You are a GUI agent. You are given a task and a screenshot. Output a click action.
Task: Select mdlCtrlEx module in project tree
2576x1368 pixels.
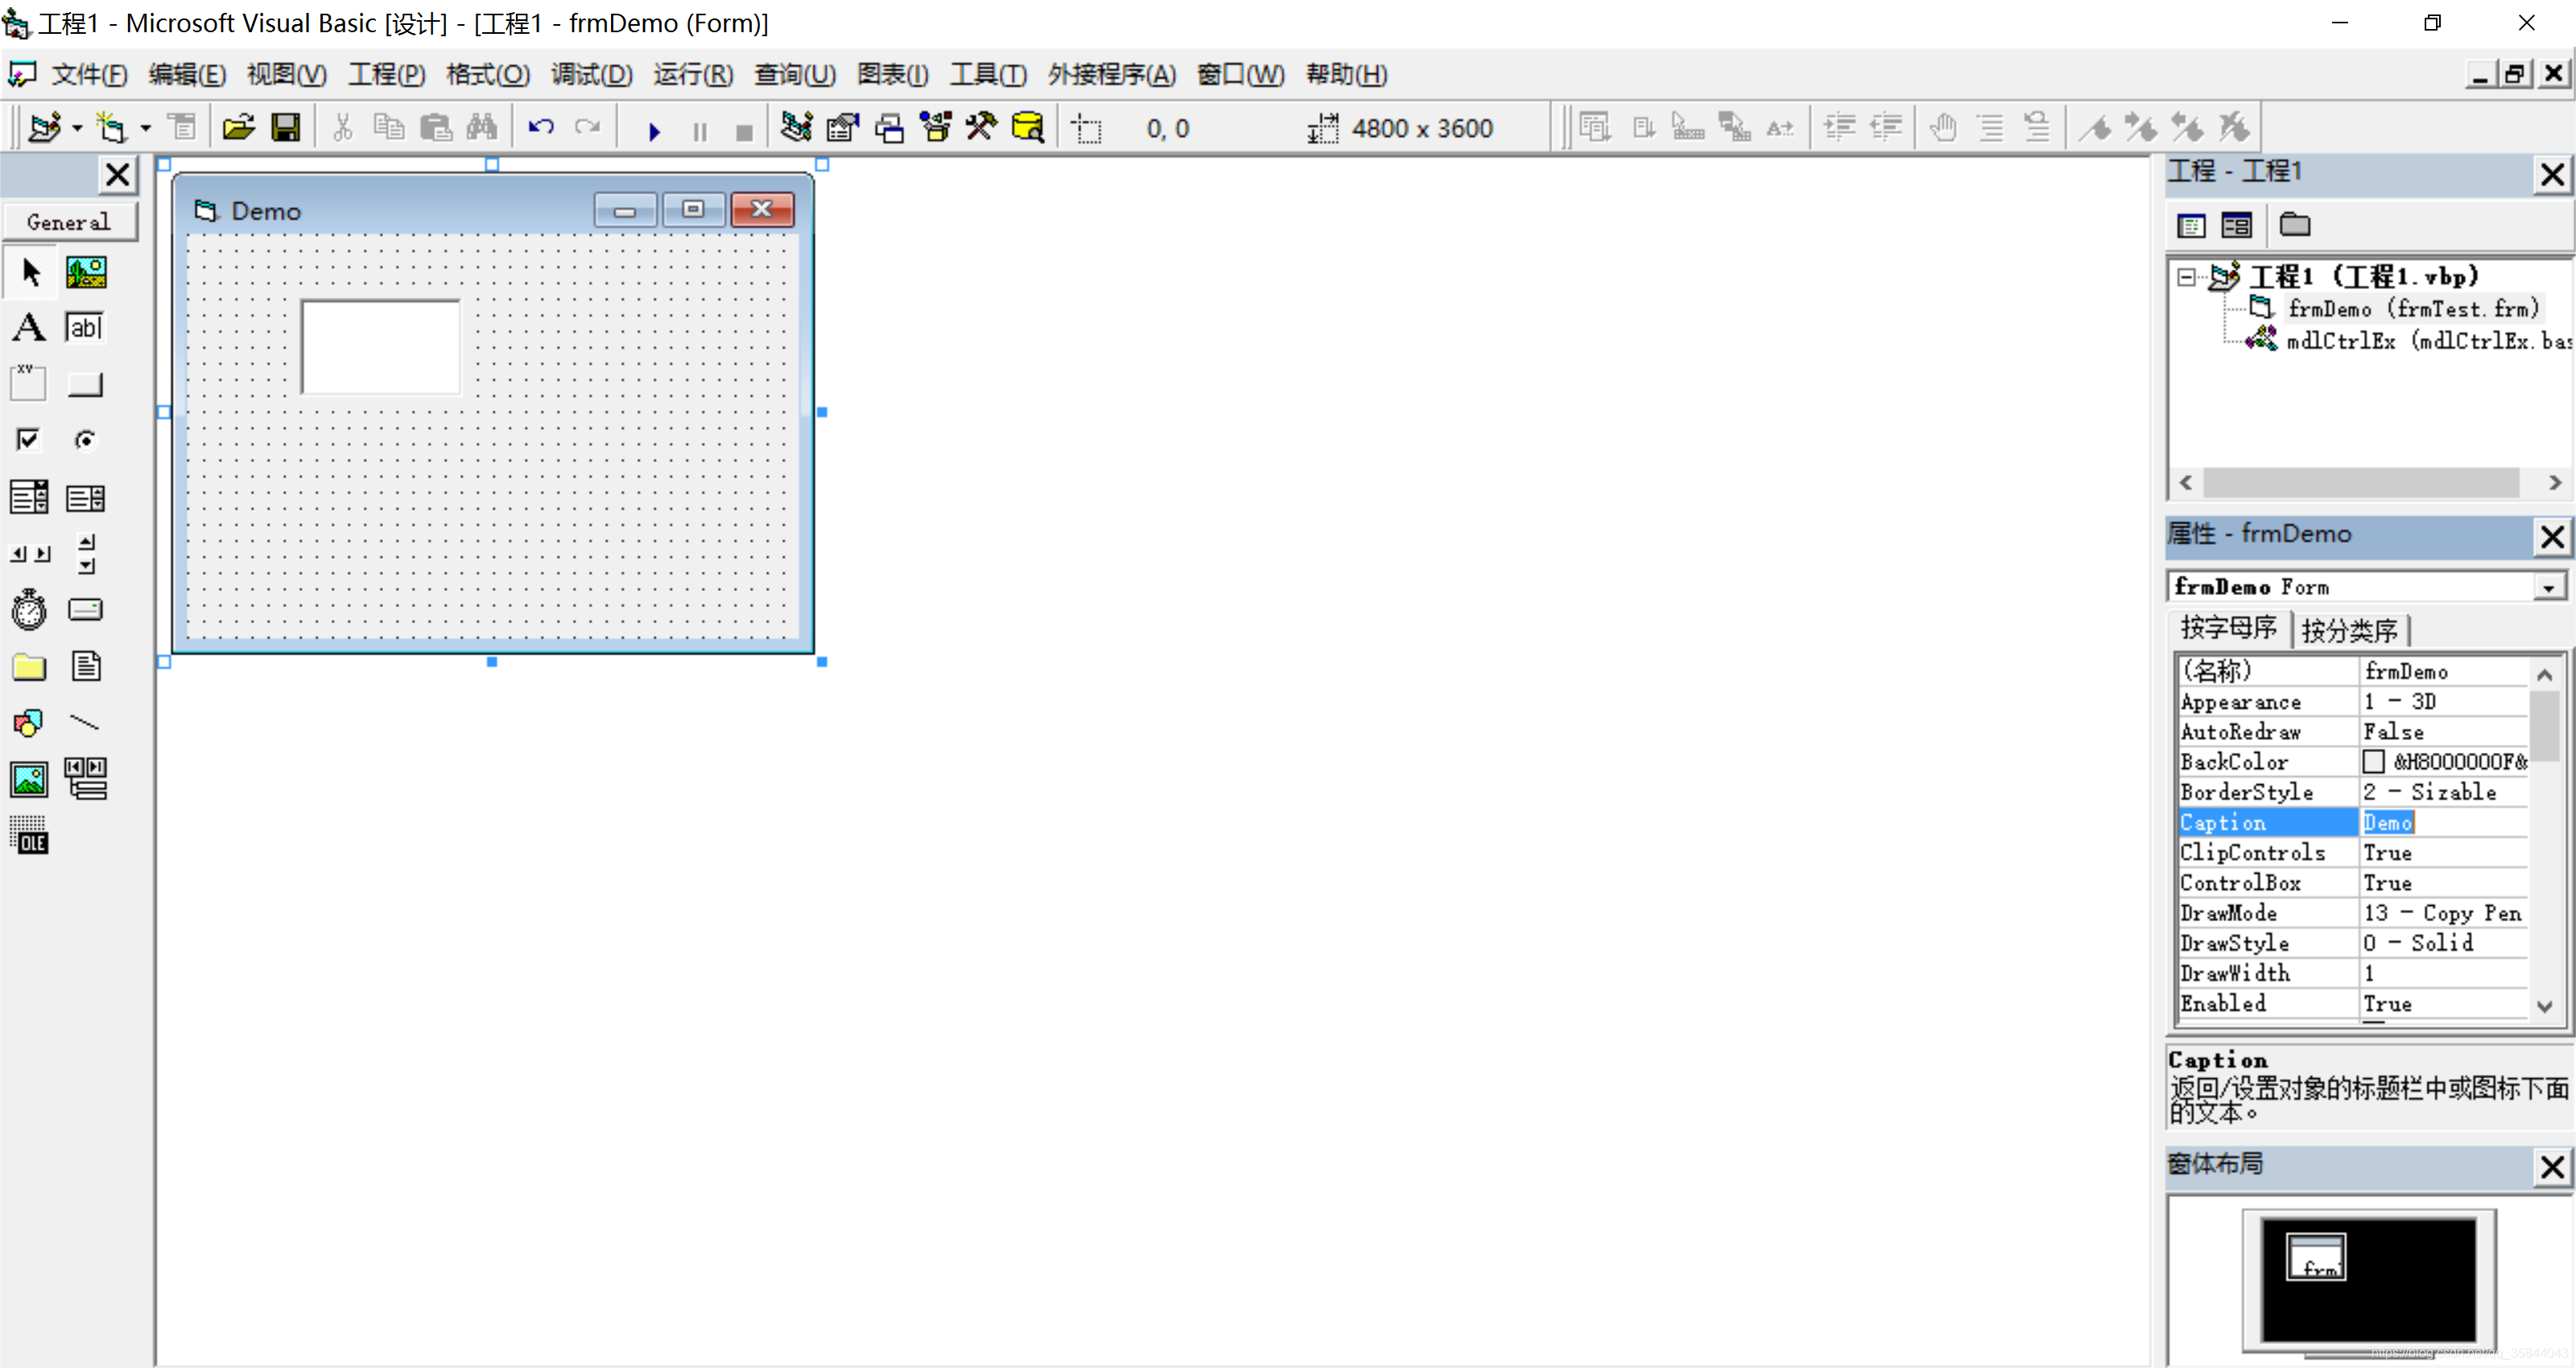tap(2429, 341)
